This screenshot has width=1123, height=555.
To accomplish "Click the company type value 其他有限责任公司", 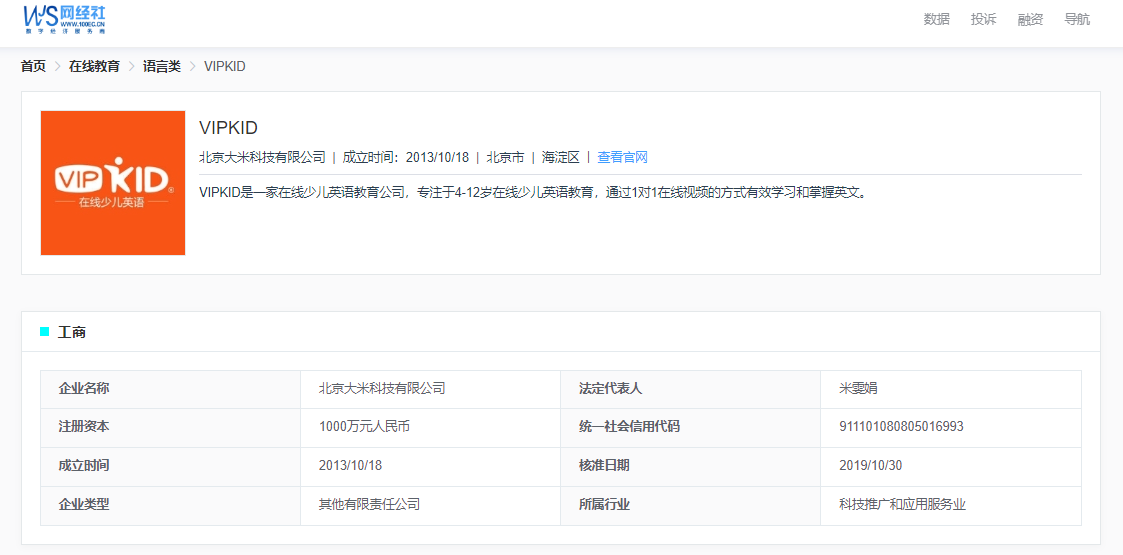I will tap(369, 504).
